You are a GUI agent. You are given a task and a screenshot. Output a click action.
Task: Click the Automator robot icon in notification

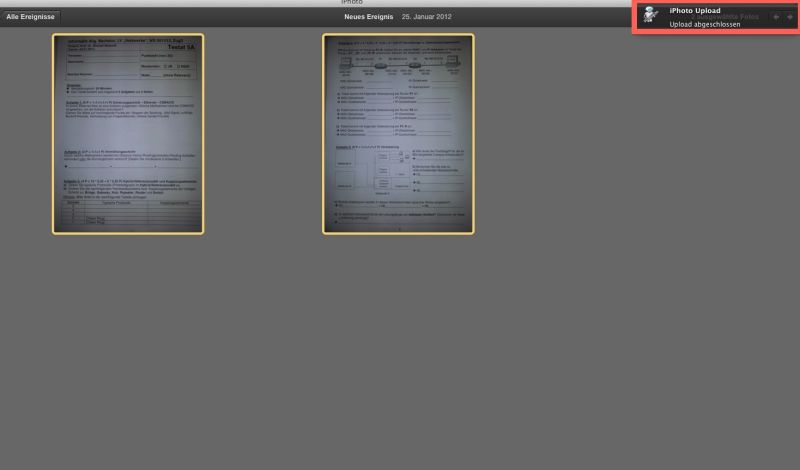pos(651,16)
